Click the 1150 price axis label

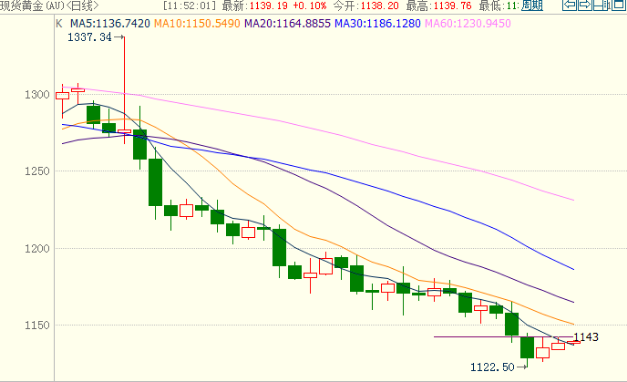point(37,325)
